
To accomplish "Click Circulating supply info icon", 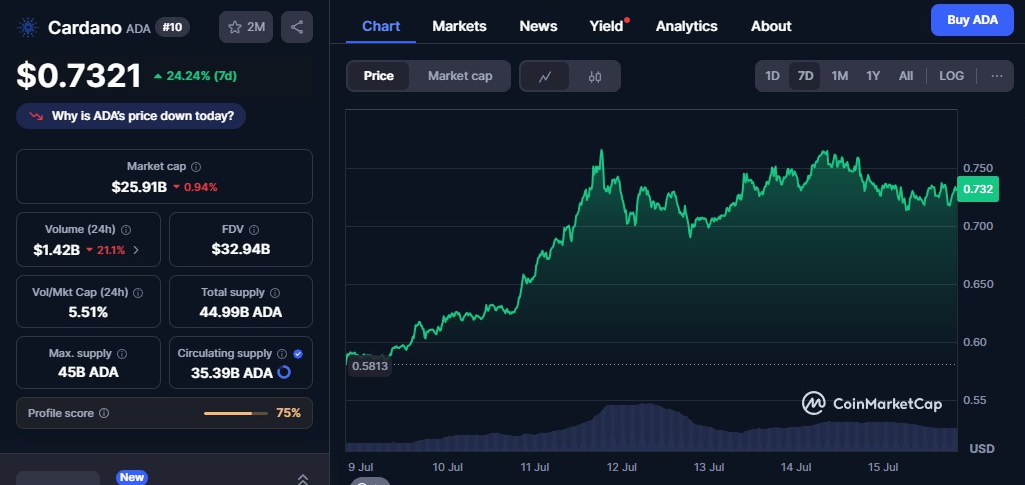I will tap(282, 354).
